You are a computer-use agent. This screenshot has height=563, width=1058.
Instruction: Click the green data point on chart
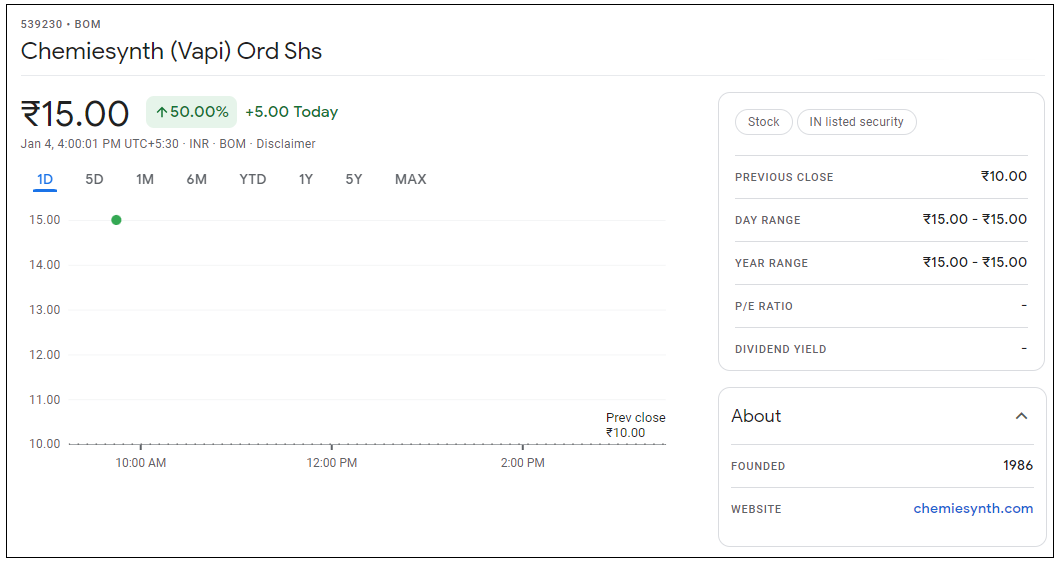tap(116, 219)
